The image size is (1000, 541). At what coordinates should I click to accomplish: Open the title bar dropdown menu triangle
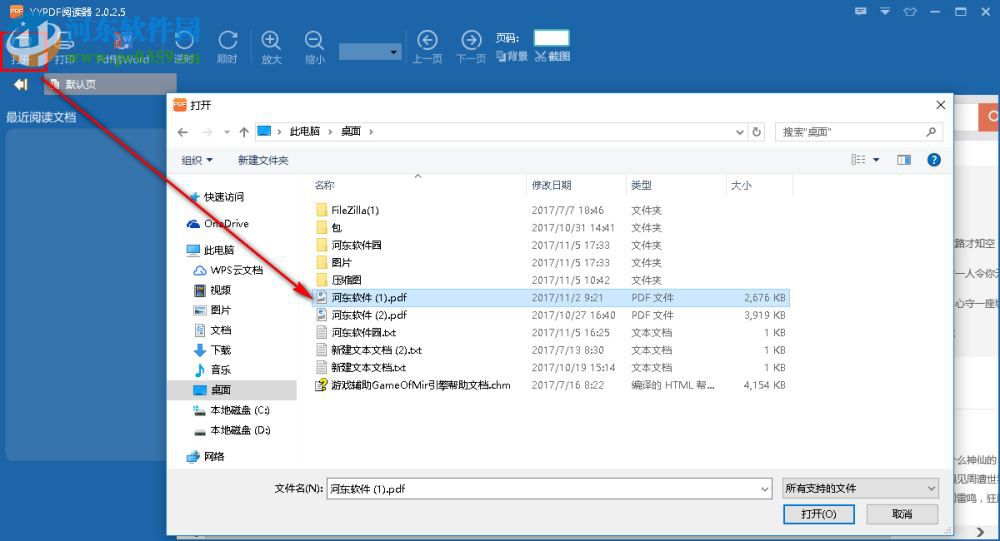[885, 11]
